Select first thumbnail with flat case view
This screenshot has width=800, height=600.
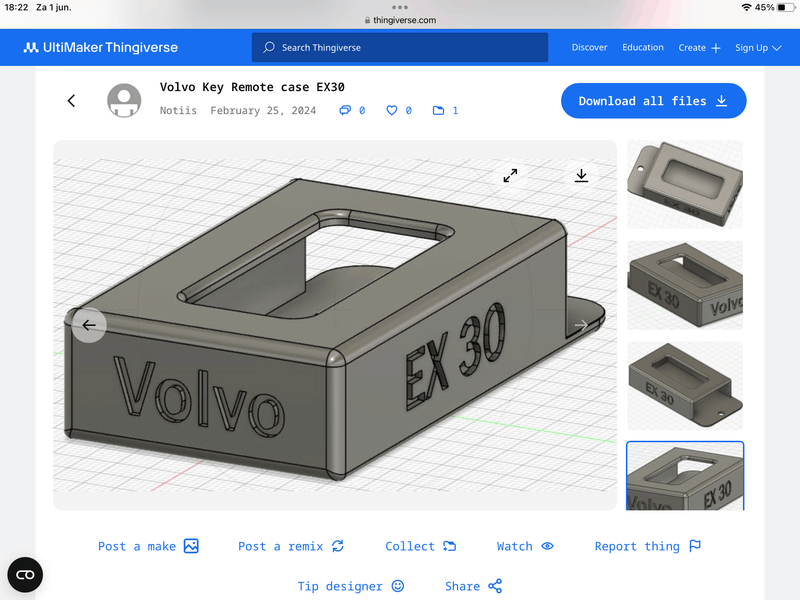(685, 184)
